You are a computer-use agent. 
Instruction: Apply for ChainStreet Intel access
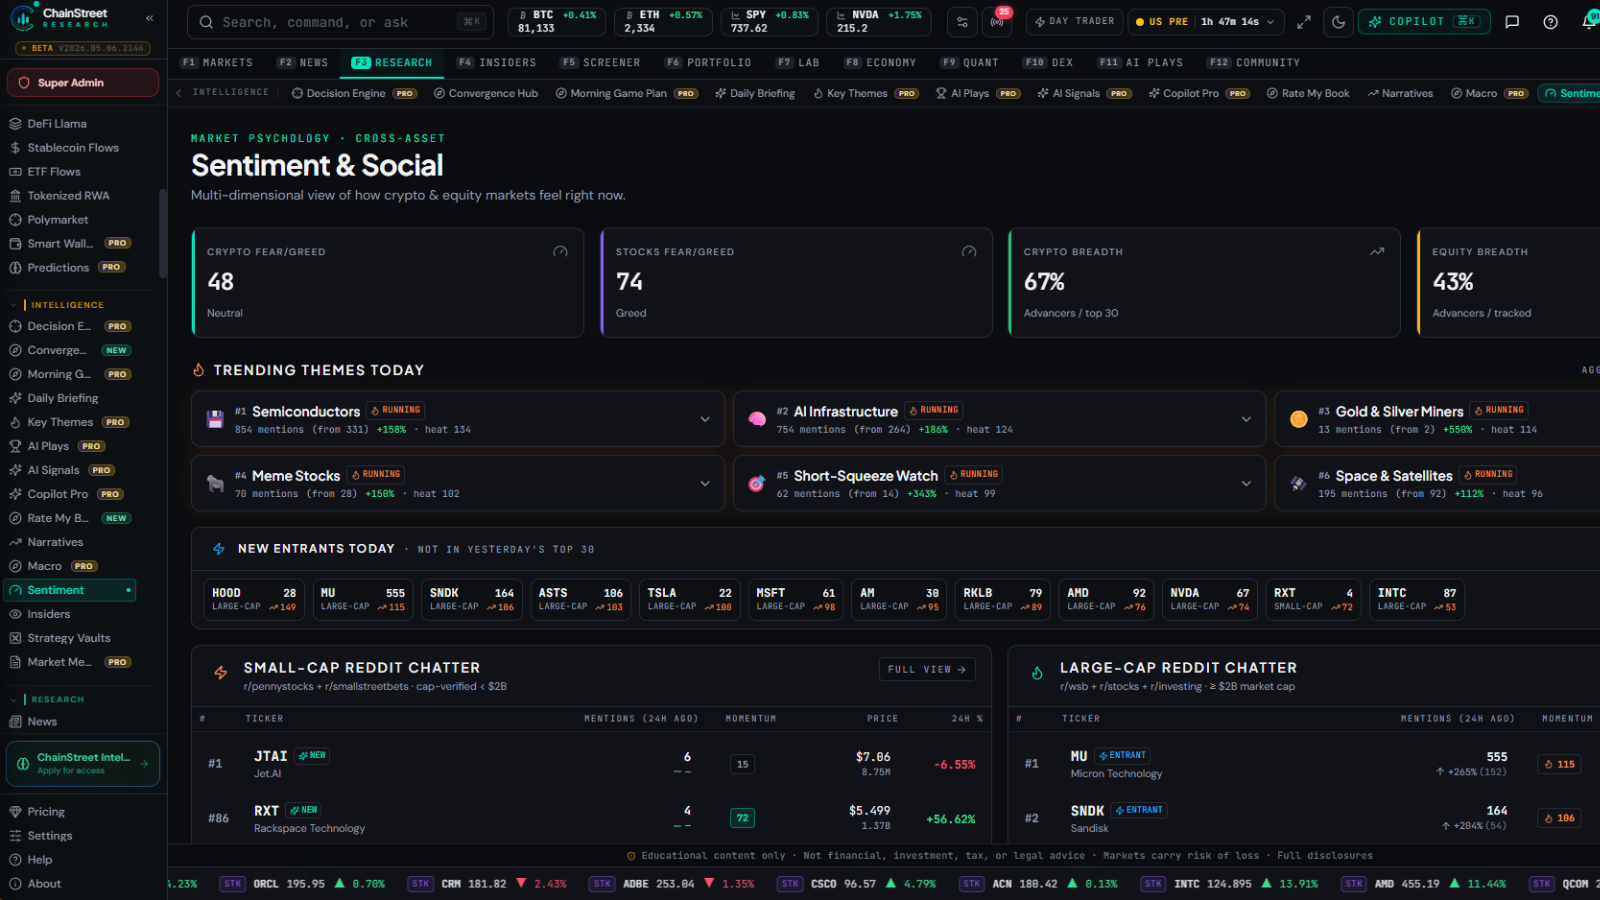click(83, 764)
